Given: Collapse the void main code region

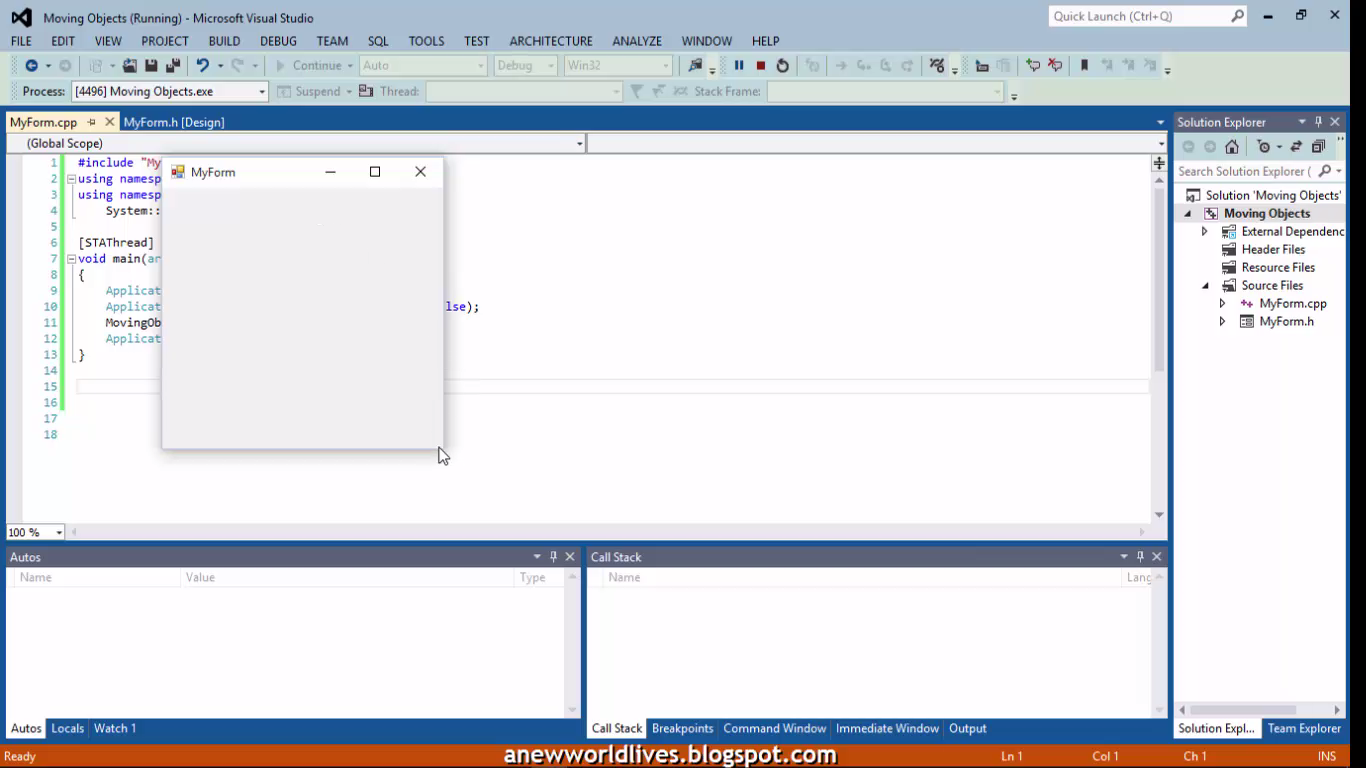Looking at the screenshot, I should click(70, 258).
